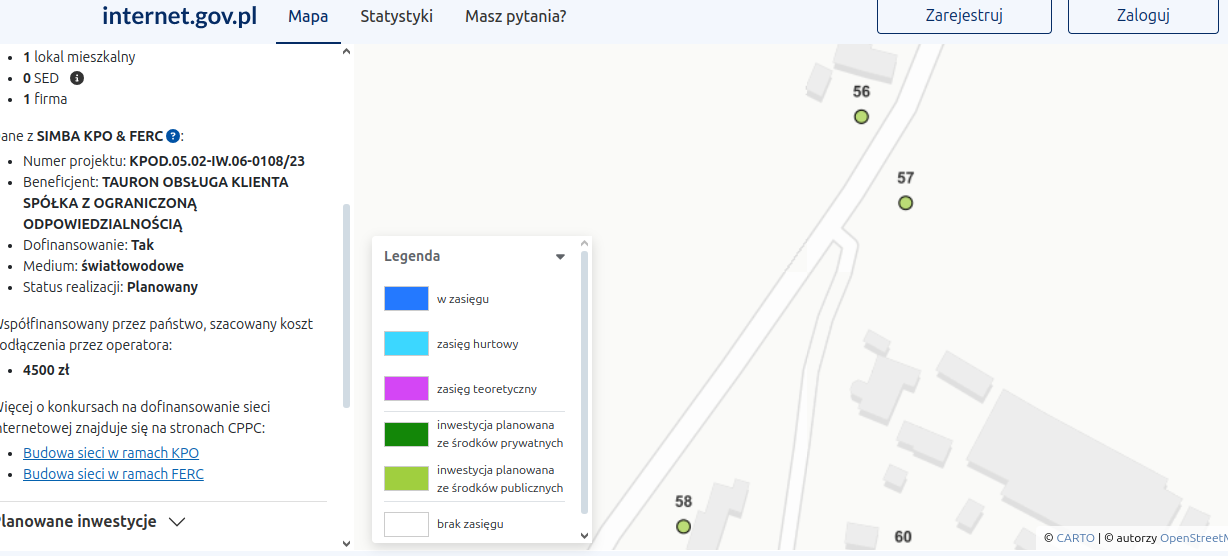Click the blue 'w zasięgu' legend swatch
Viewport: 1228px width, 556px height.
406,299
